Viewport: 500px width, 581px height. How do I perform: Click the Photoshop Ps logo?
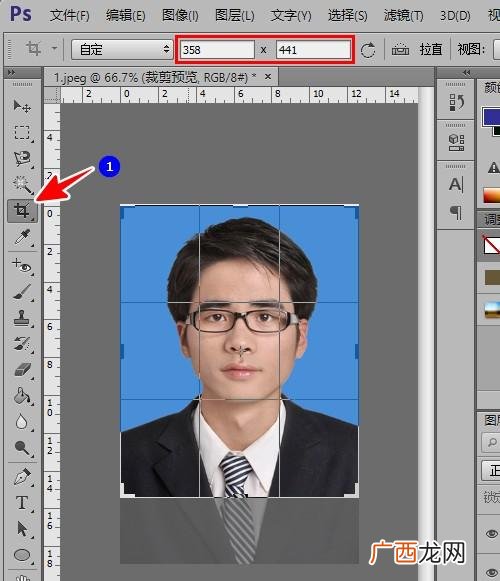pos(21,14)
